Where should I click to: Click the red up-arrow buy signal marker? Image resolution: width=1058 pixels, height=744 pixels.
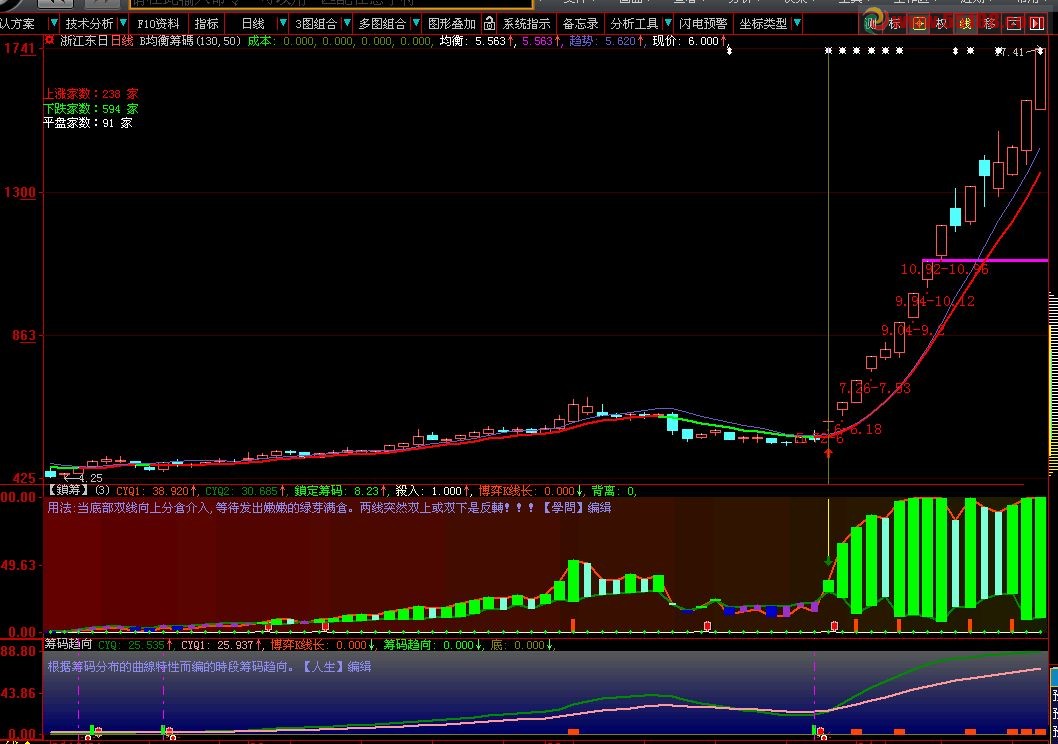pos(828,453)
